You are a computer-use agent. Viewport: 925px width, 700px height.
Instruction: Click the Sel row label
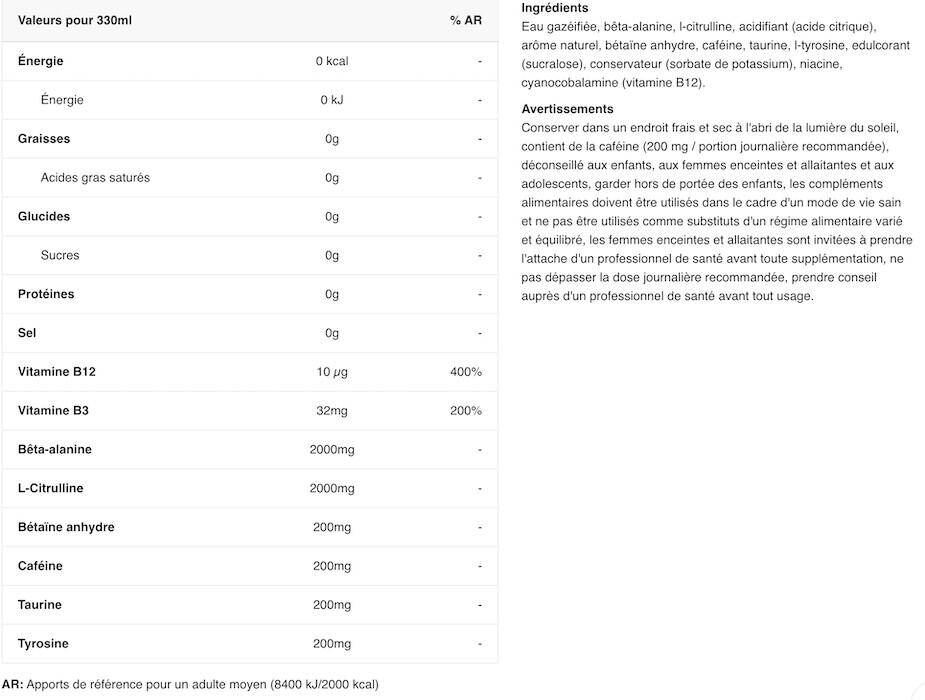click(x=27, y=333)
